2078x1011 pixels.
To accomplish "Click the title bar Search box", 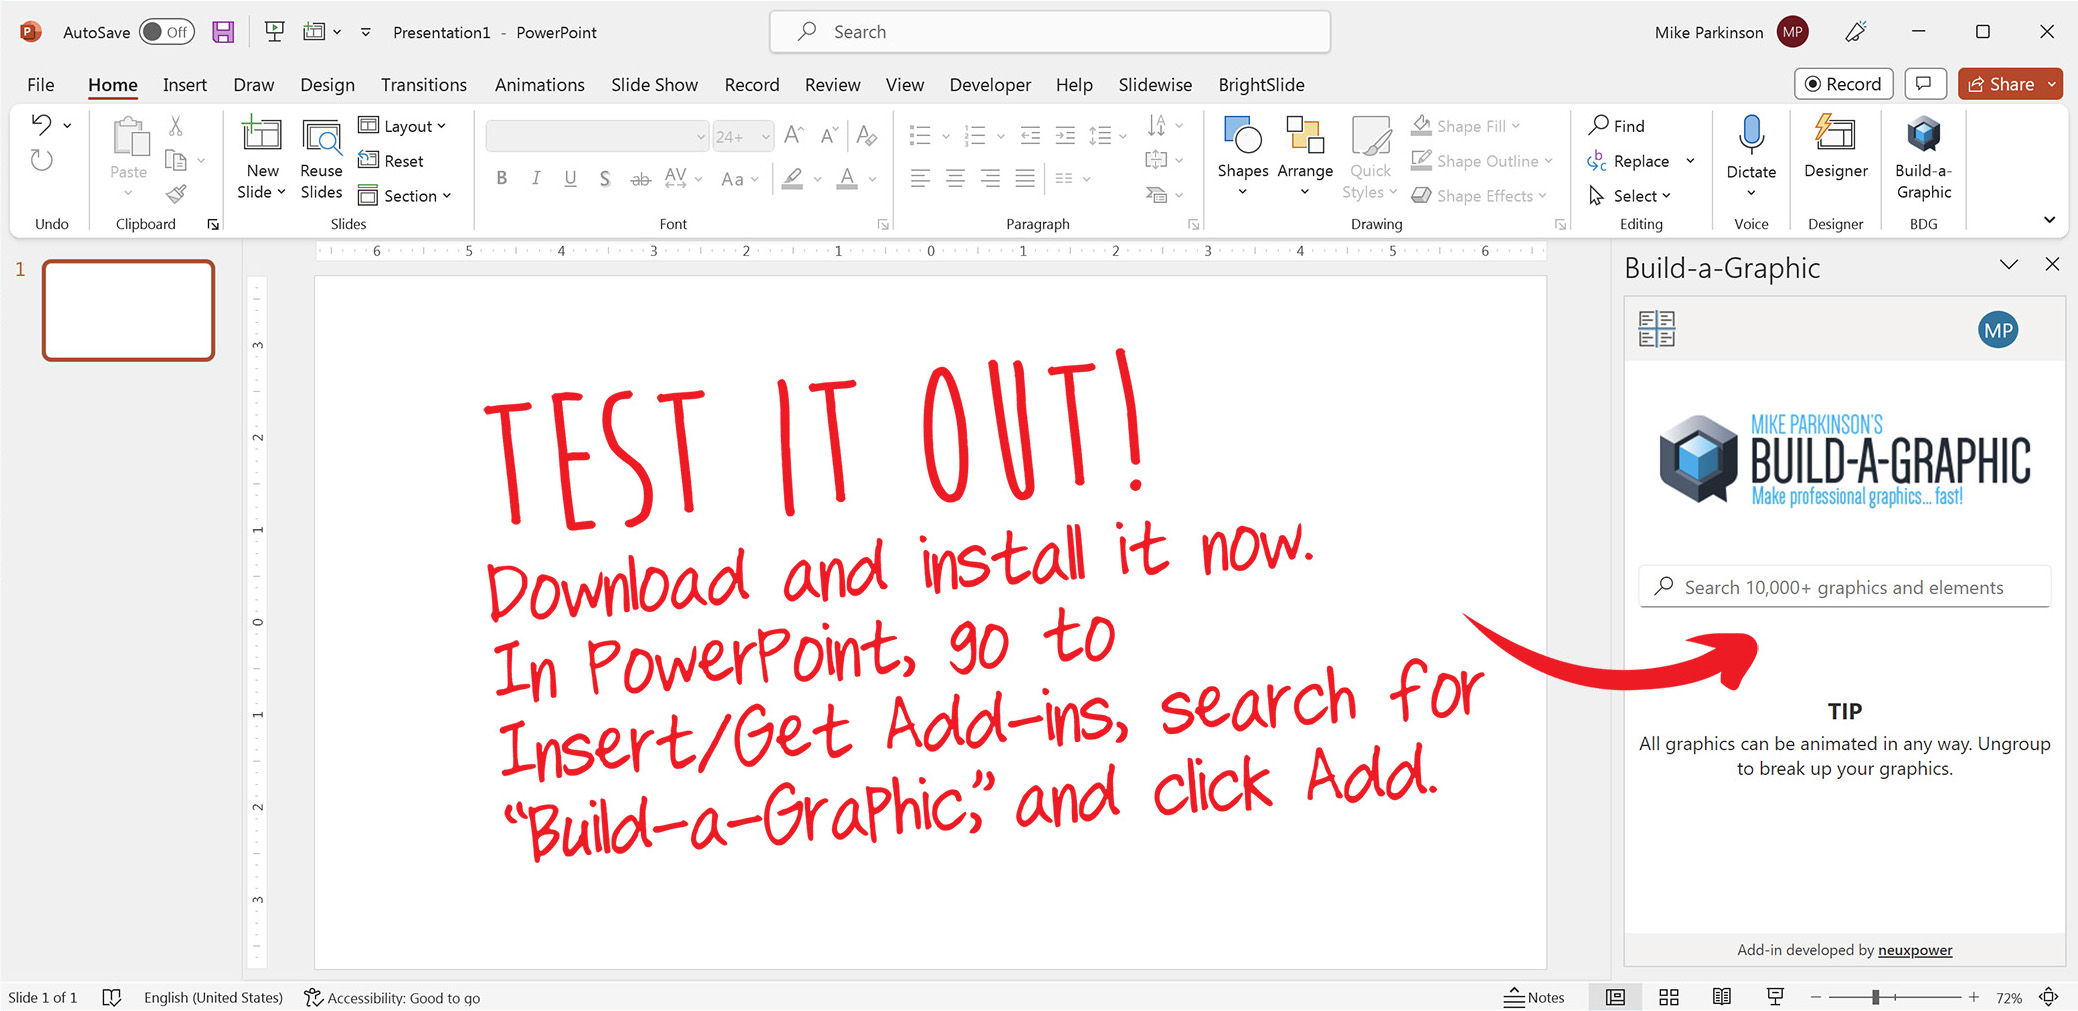I will pos(1049,32).
